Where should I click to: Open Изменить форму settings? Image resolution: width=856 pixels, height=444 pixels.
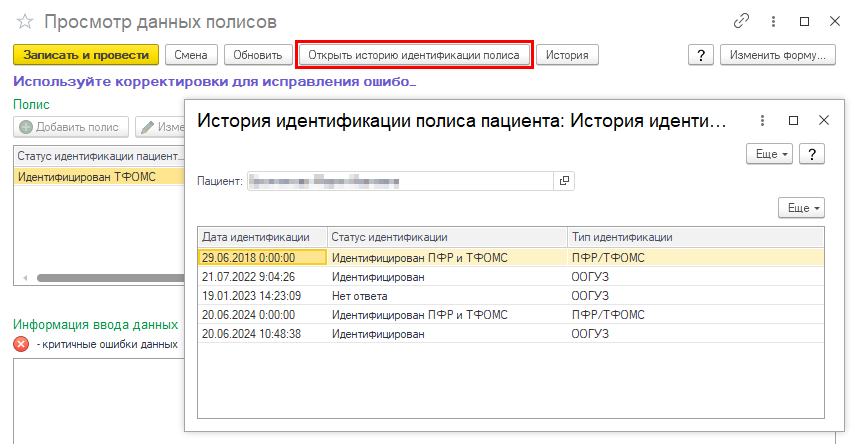(x=777, y=56)
